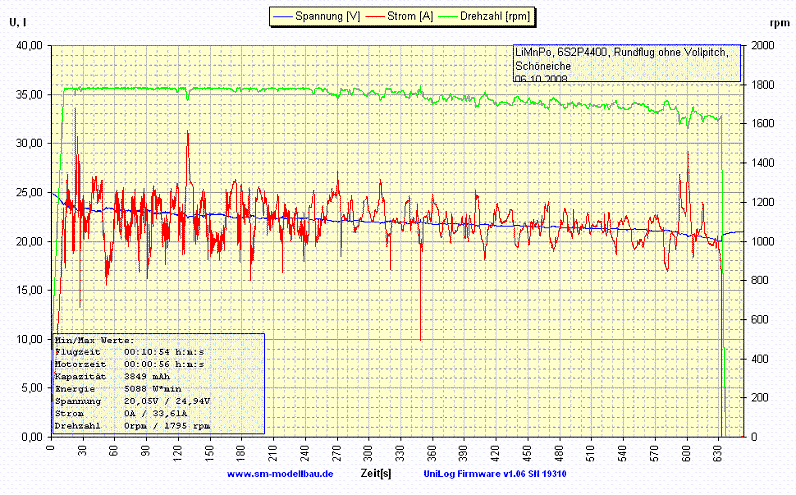Open the www.sm-modellbau.de link

(x=280, y=474)
